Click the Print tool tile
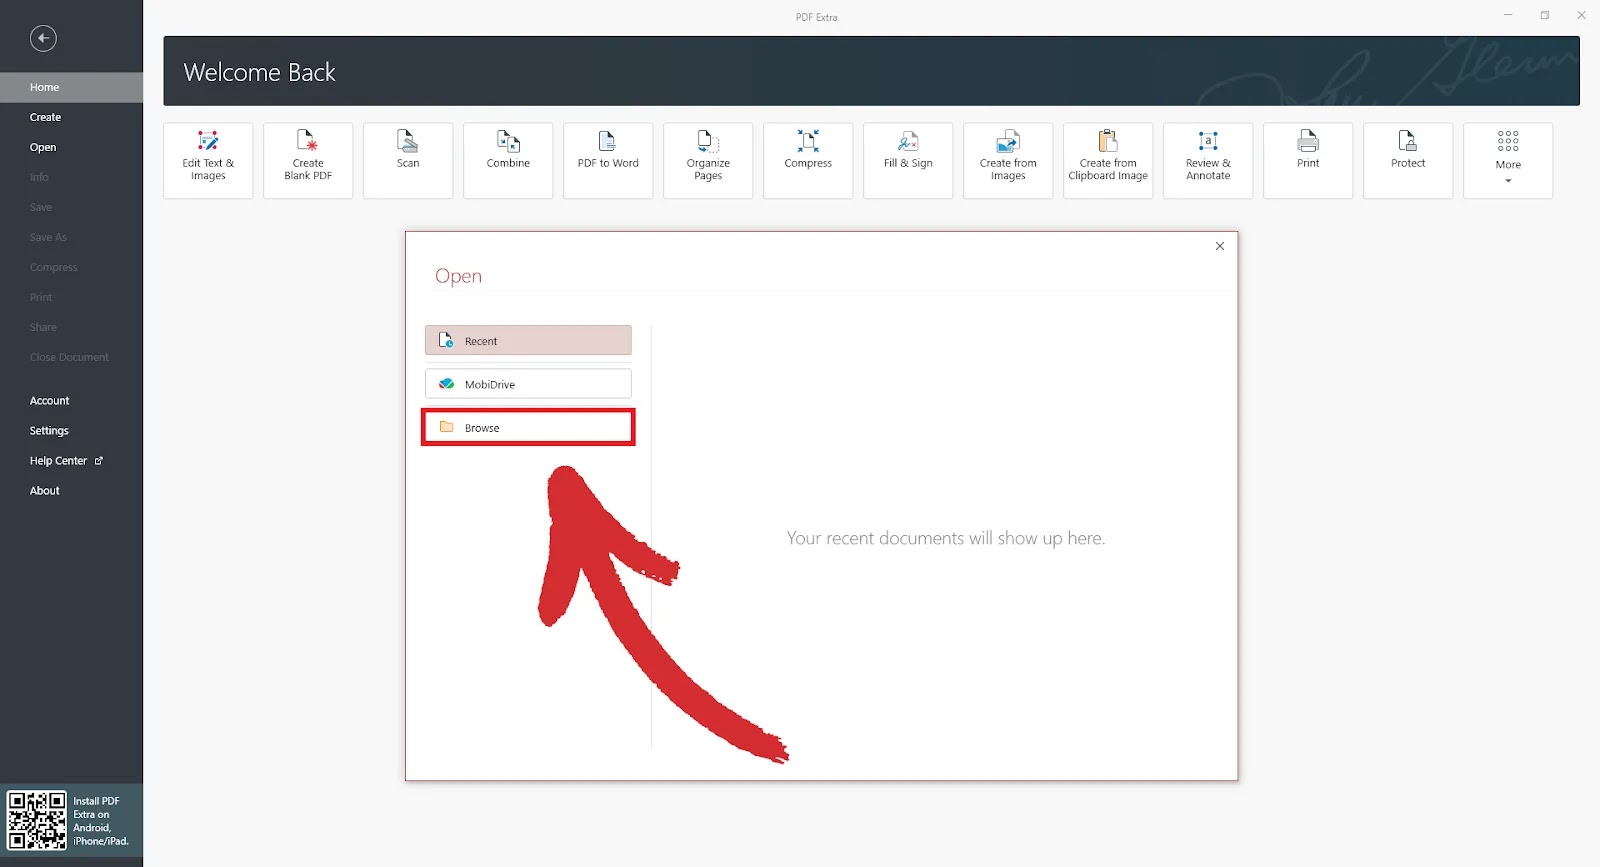Viewport: 1600px width, 867px height. click(x=1308, y=160)
